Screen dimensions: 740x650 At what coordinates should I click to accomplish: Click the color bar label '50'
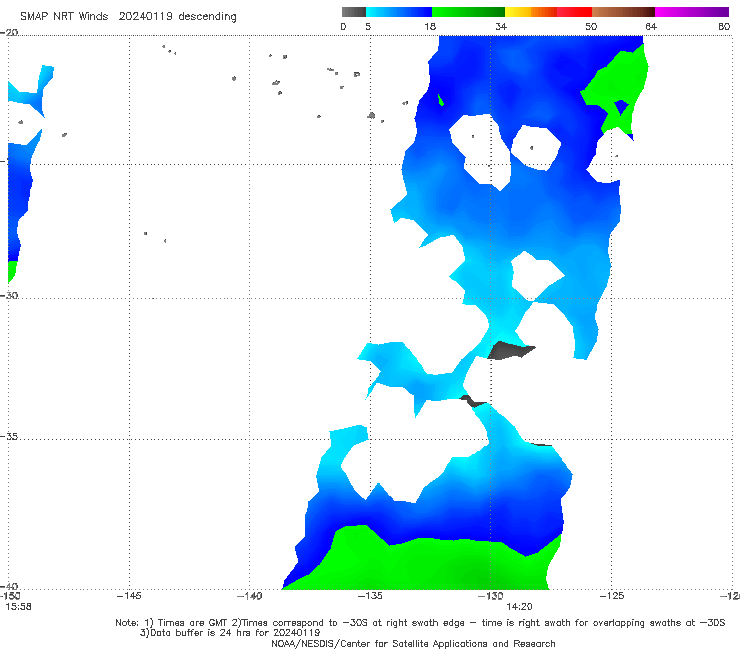(x=591, y=26)
